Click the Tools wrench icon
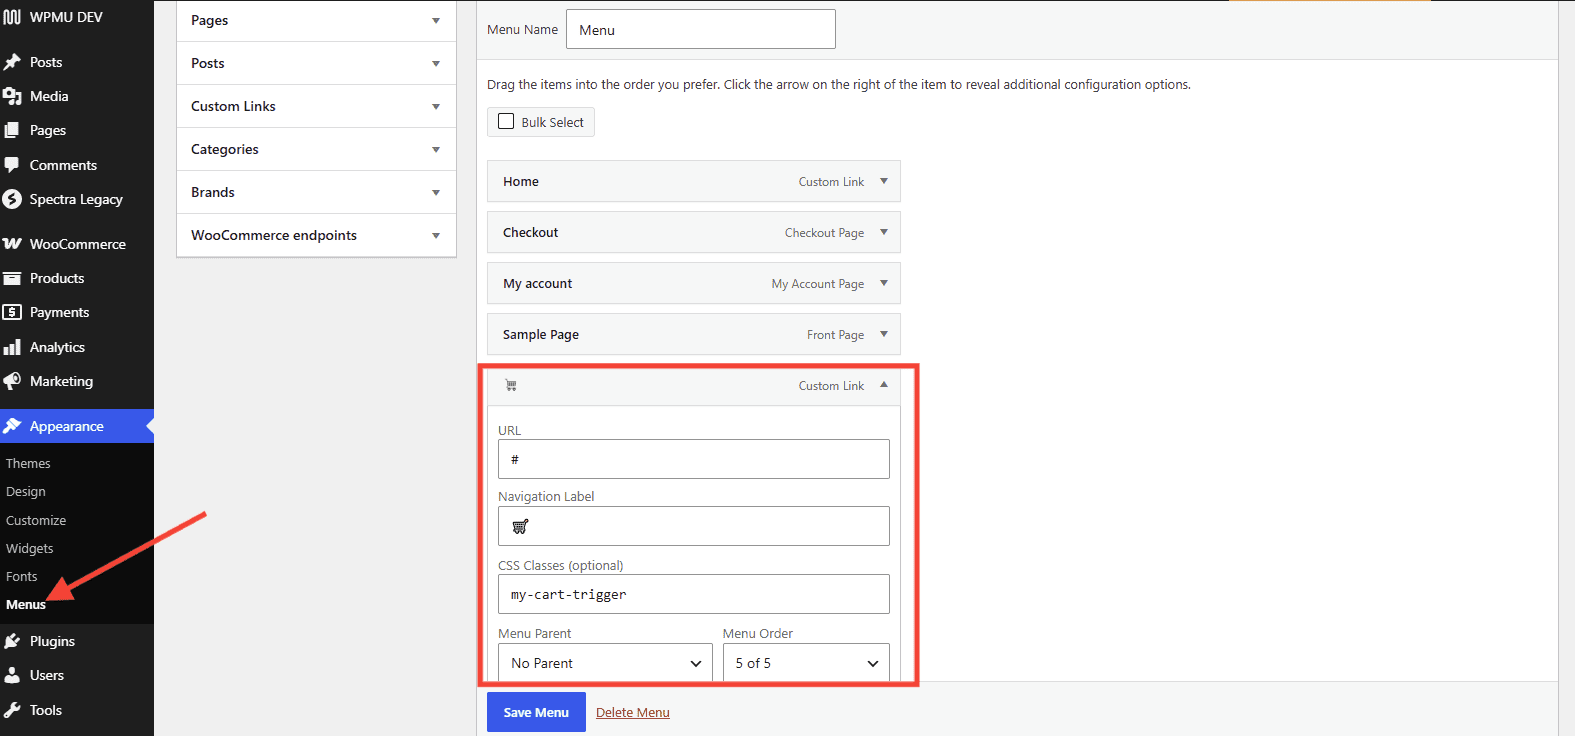The height and width of the screenshot is (736, 1575). click(12, 710)
